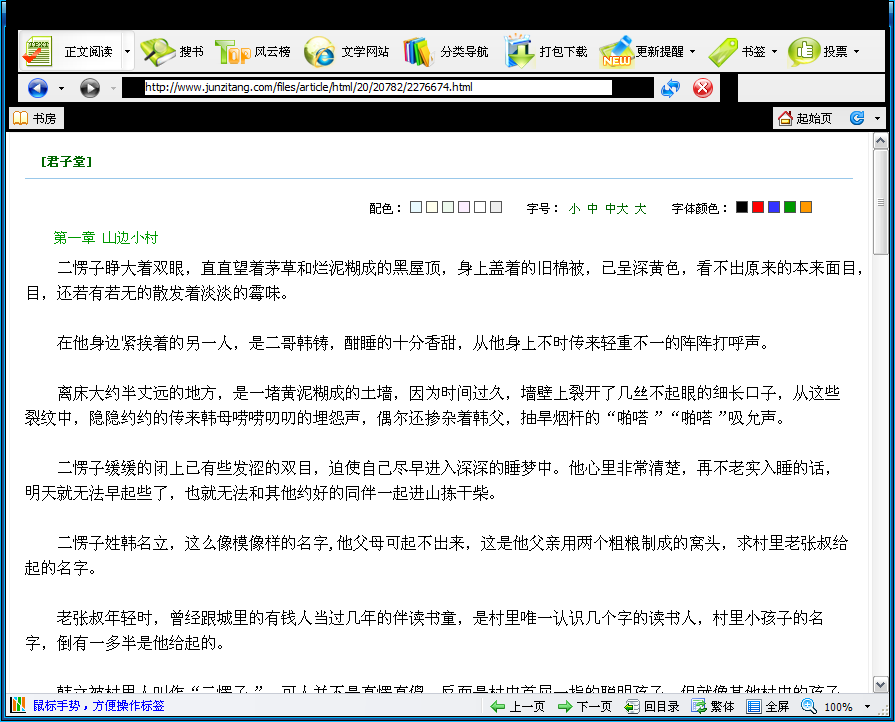Toggle 全屏 full screen mode
895x722 pixels.
point(768,706)
